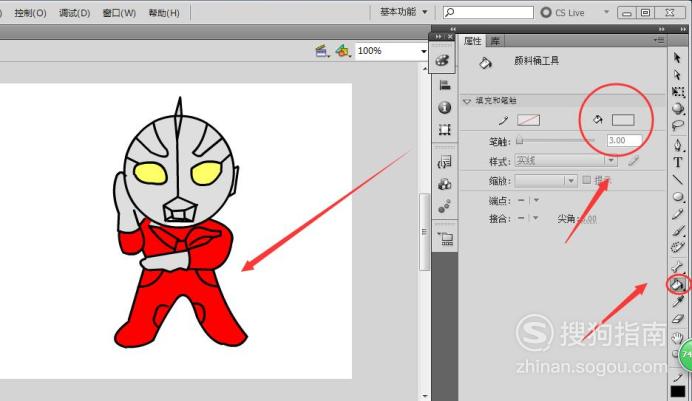Click the Edit Scene clapperboard icon
This screenshot has height=401, width=692.
[x=322, y=51]
